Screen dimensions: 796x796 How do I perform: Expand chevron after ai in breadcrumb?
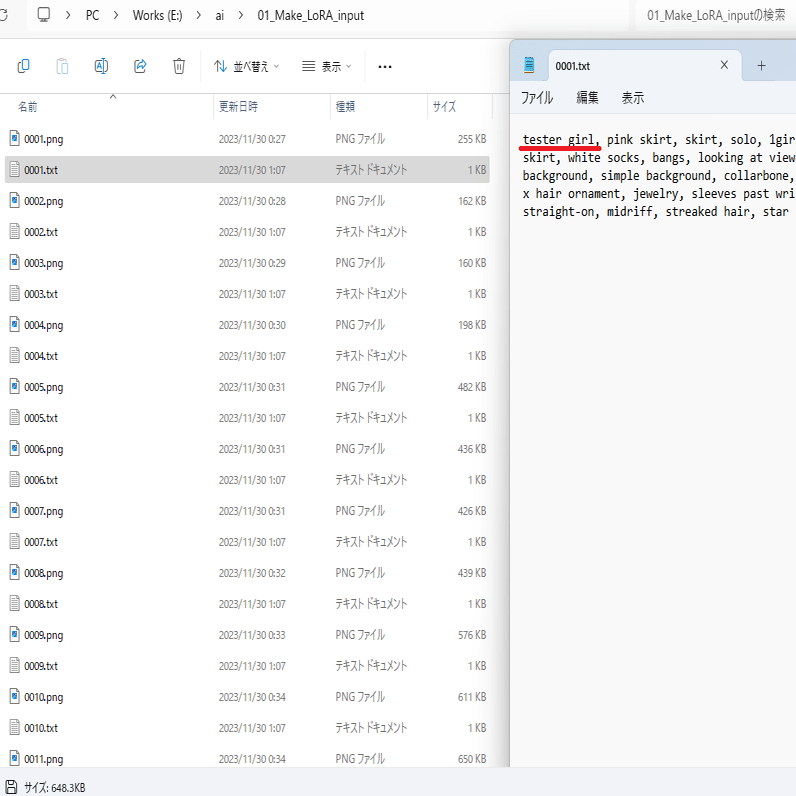point(241,15)
